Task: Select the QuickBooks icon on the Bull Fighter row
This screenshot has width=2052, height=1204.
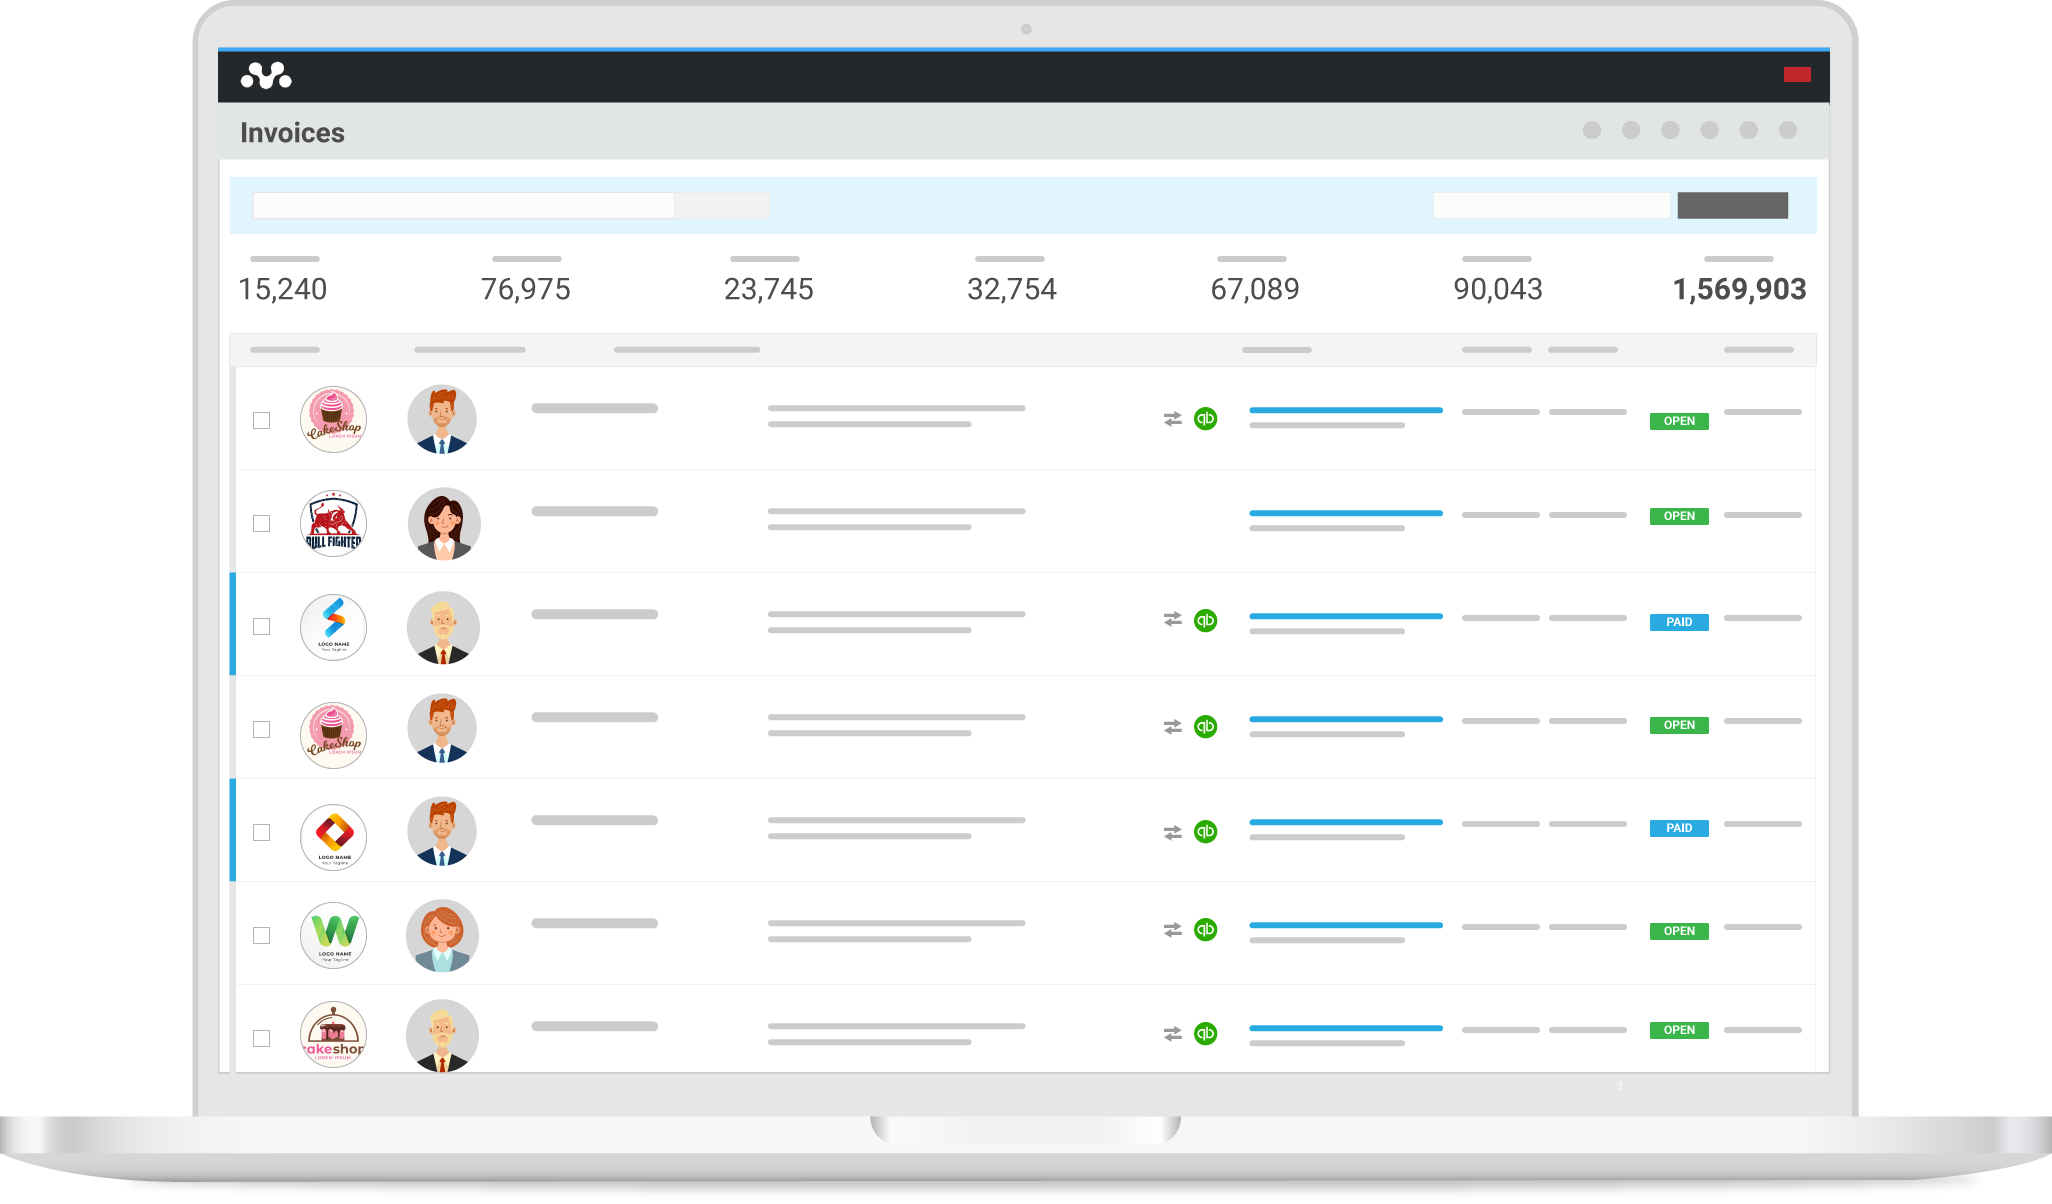Action: click(1206, 523)
